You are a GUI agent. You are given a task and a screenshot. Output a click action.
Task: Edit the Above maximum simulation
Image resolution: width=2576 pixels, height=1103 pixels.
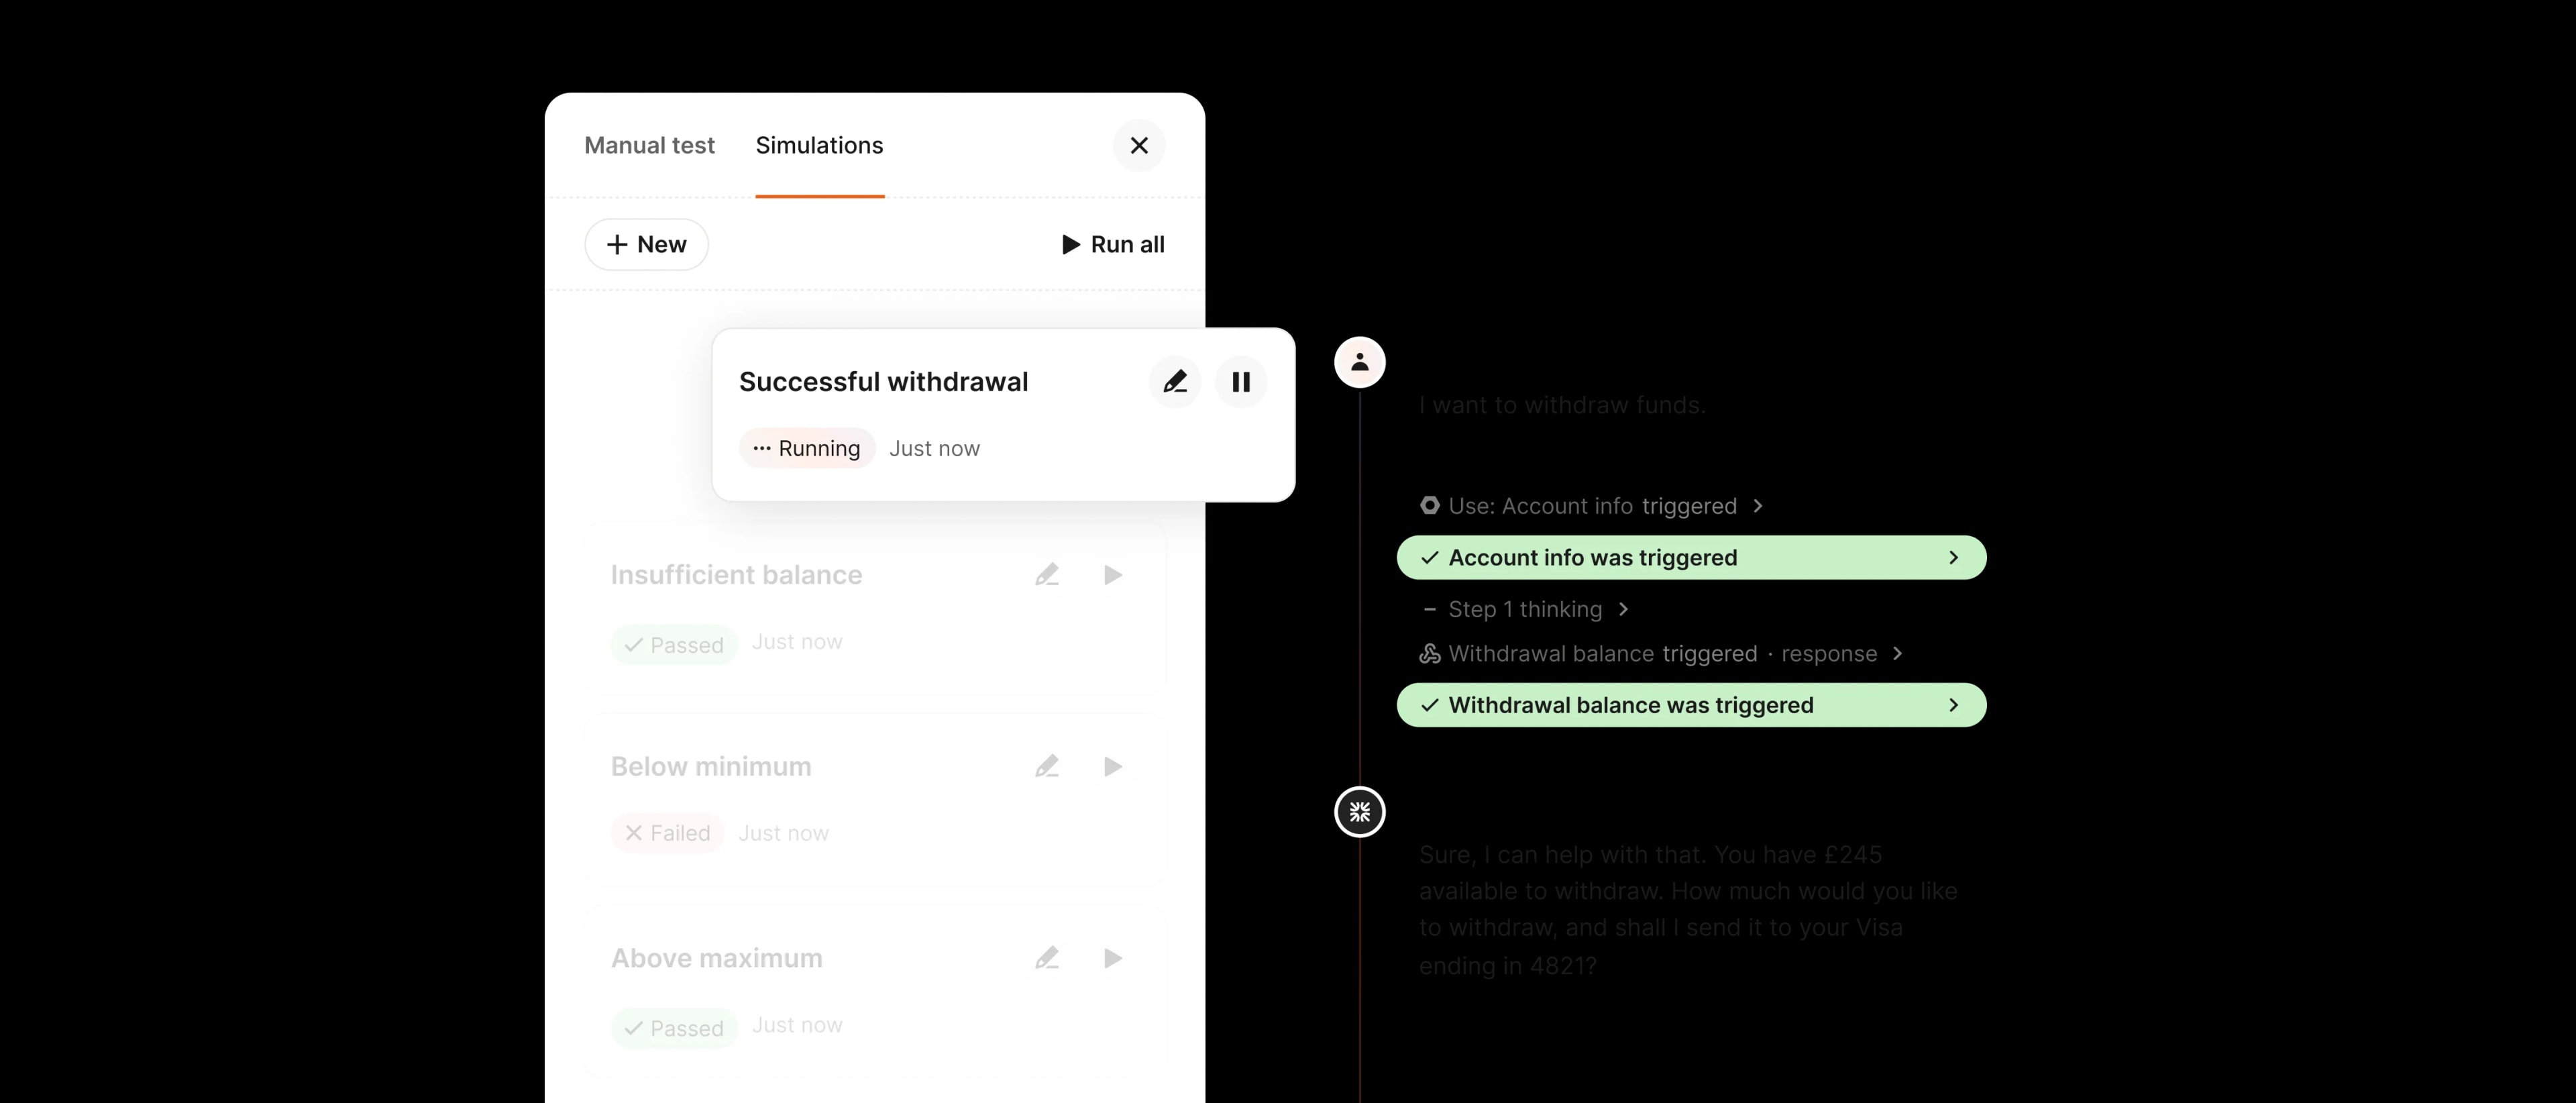1047,958
